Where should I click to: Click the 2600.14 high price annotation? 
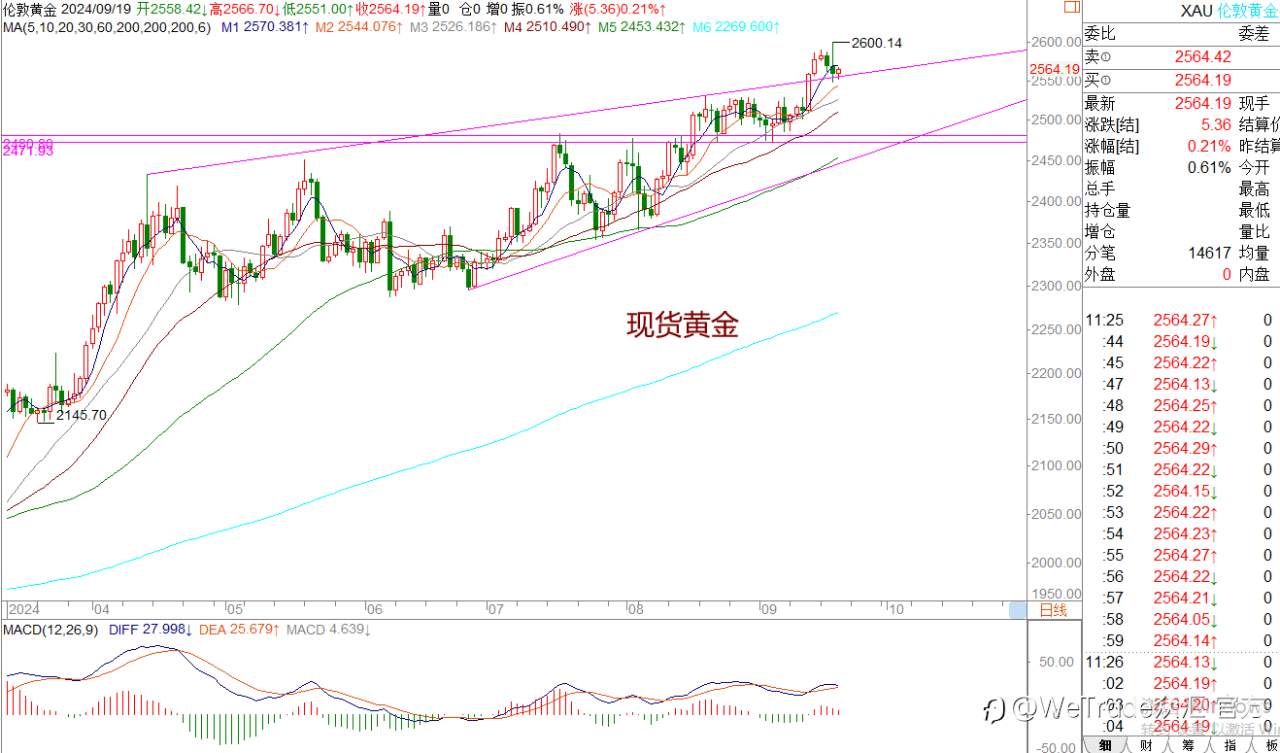[x=875, y=43]
